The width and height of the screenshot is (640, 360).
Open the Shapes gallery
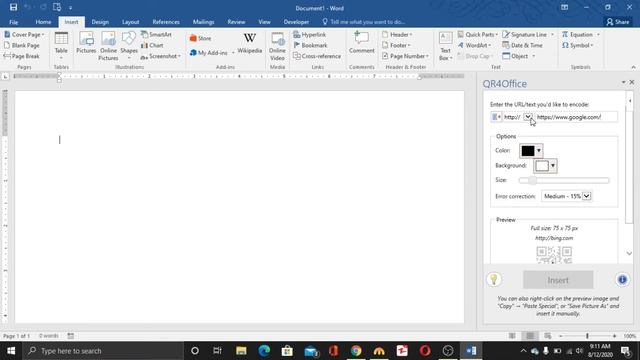[129, 46]
